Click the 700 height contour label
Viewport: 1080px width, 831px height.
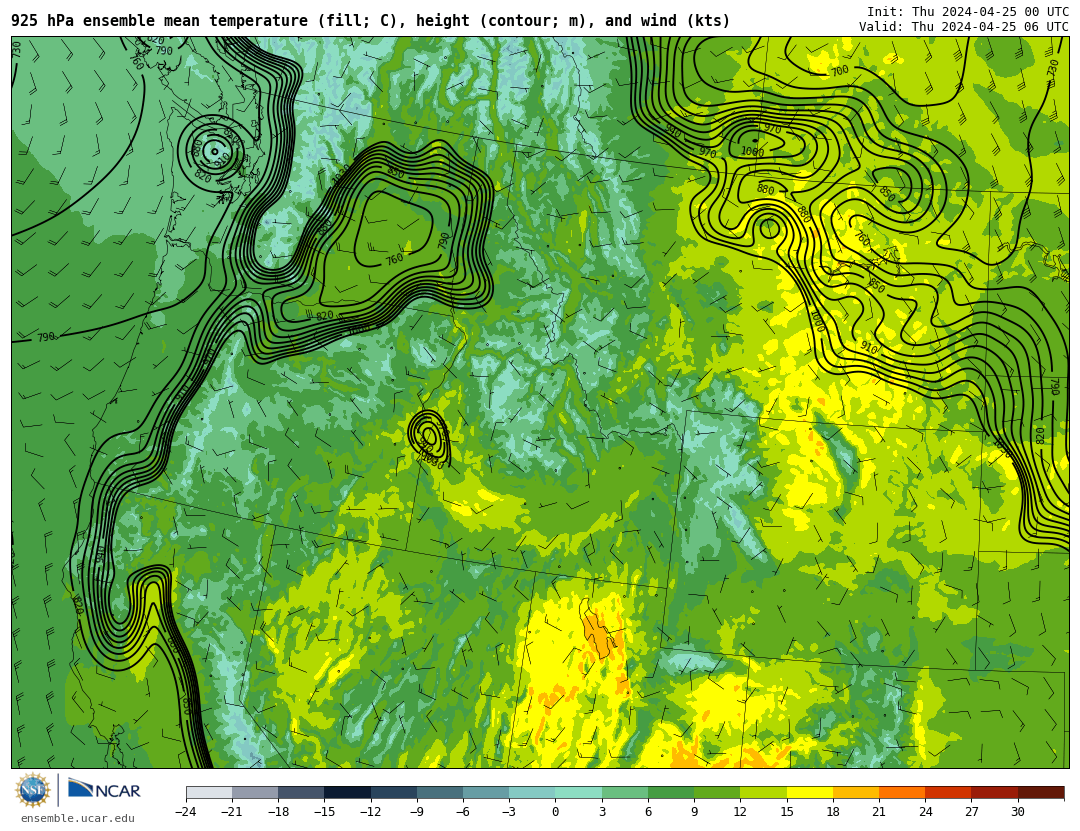(x=840, y=71)
